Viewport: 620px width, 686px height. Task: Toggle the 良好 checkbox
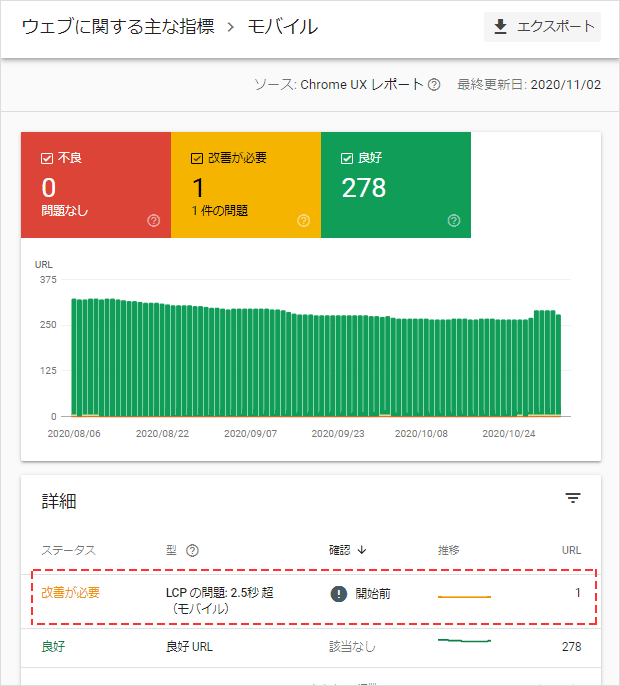click(x=347, y=158)
